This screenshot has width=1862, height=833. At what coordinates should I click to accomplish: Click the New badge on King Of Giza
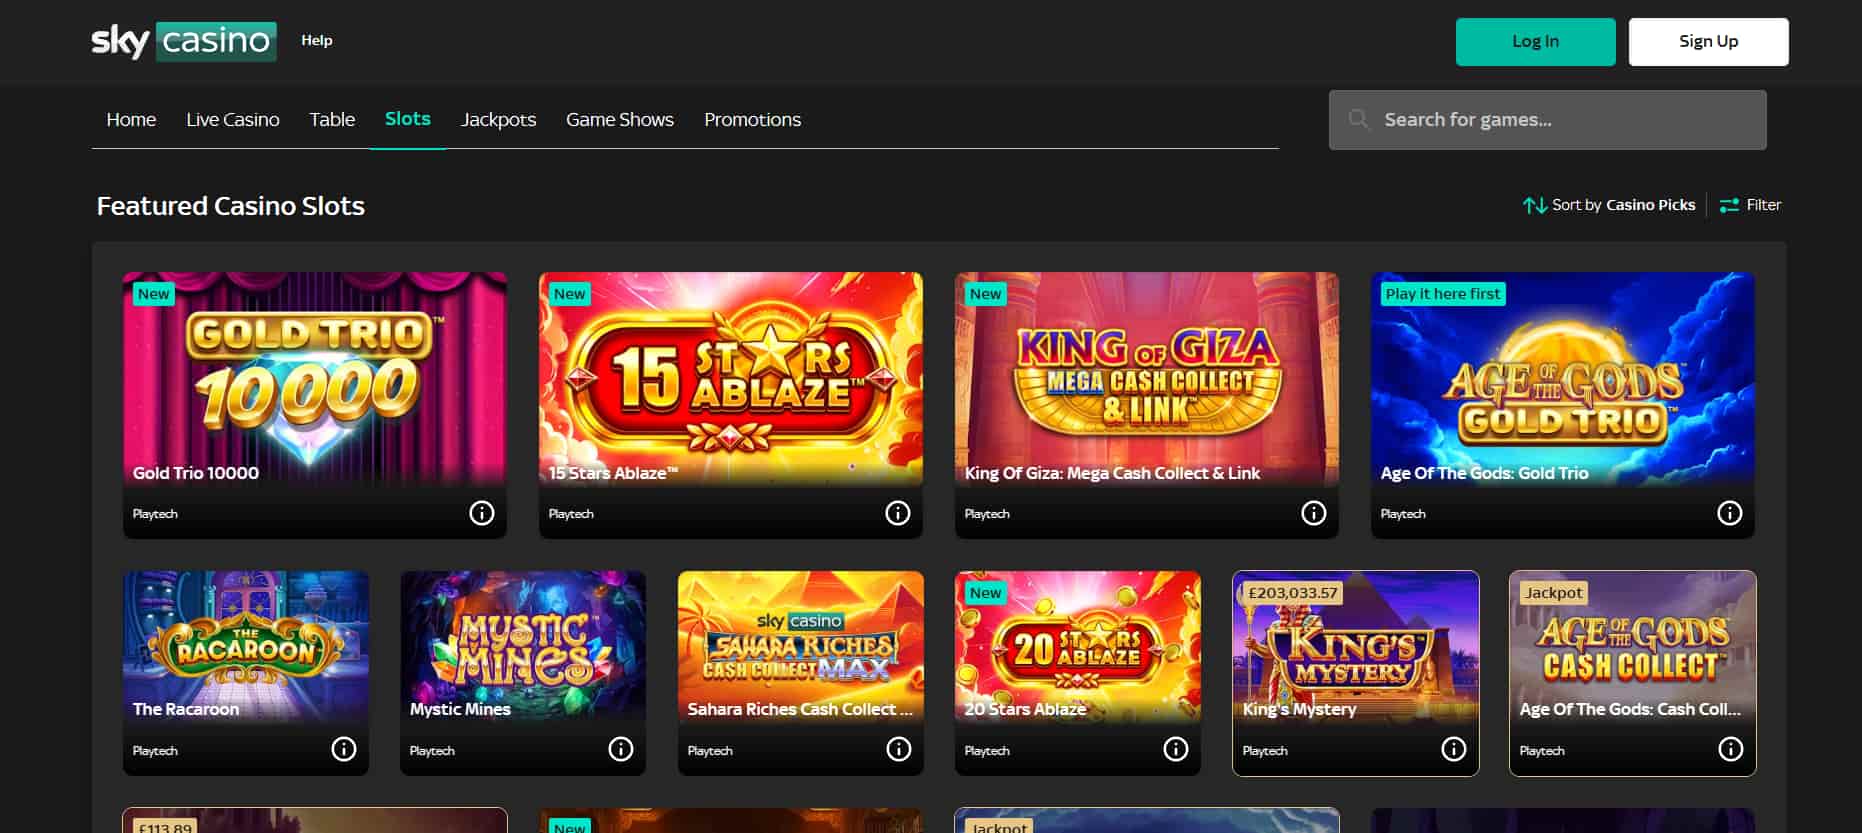(985, 294)
